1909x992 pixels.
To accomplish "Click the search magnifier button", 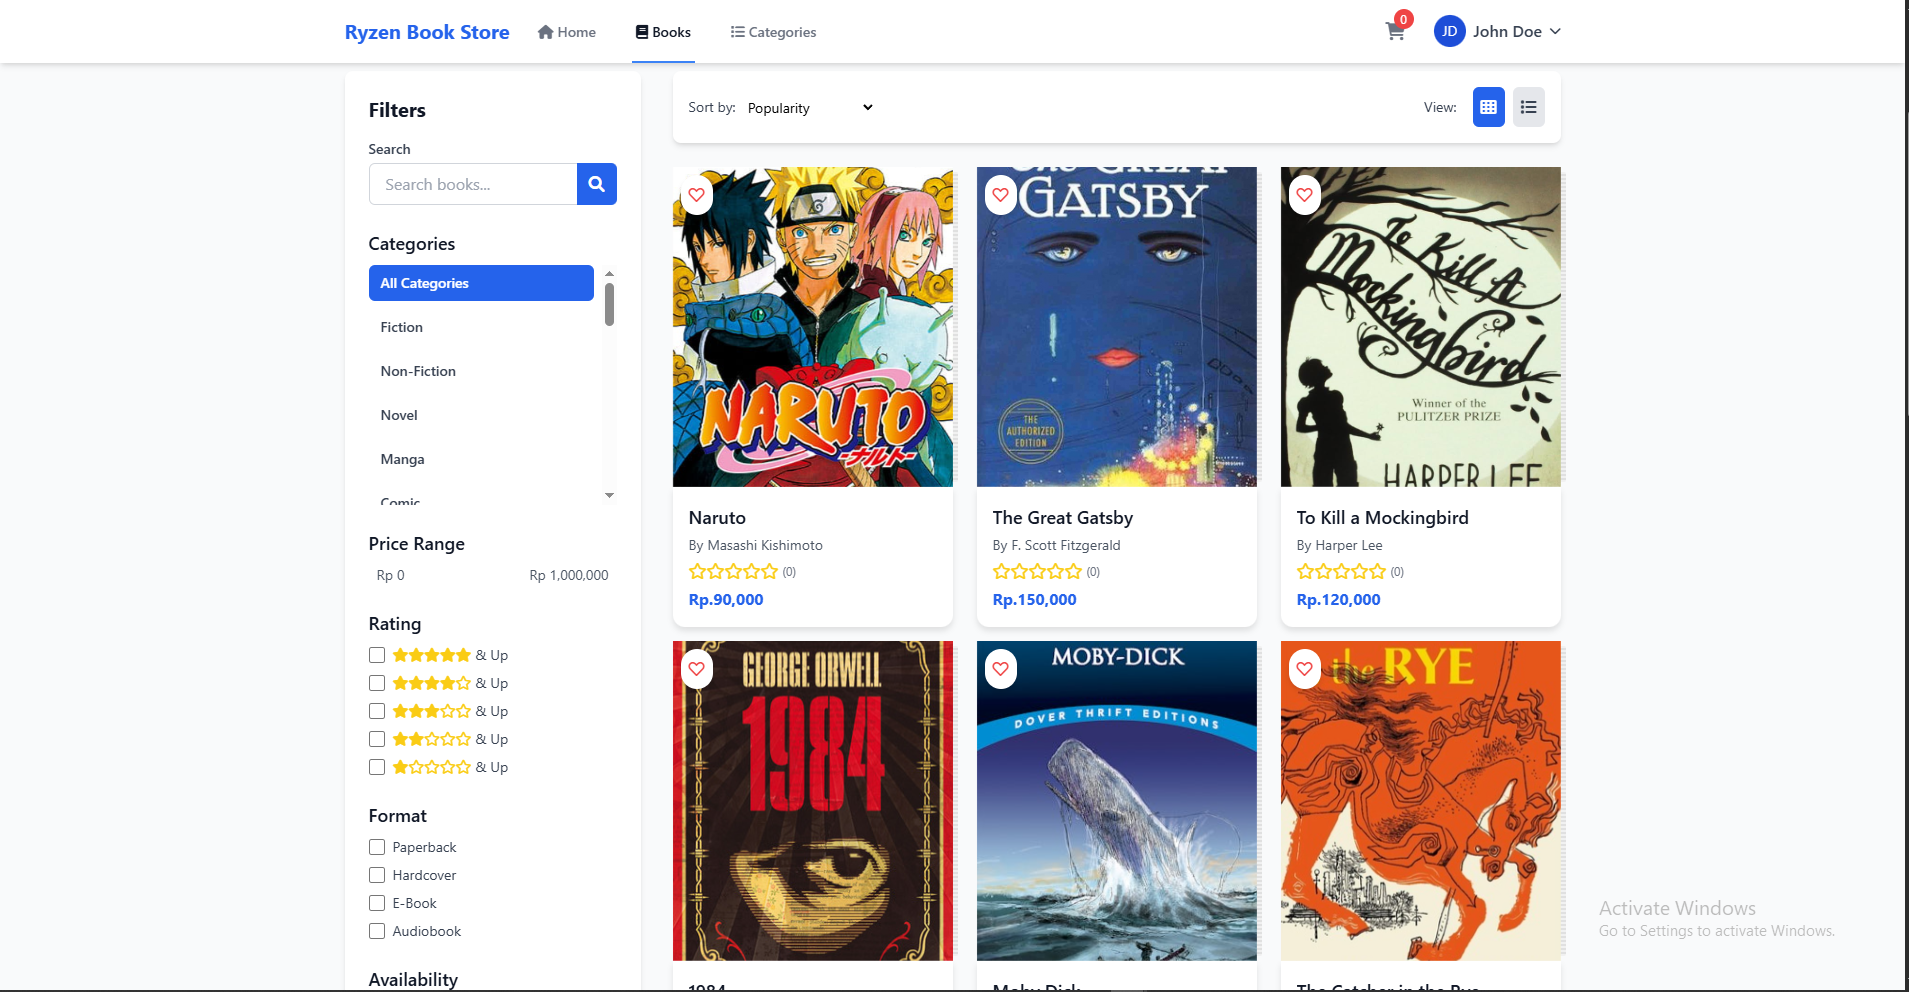I will tap(596, 184).
